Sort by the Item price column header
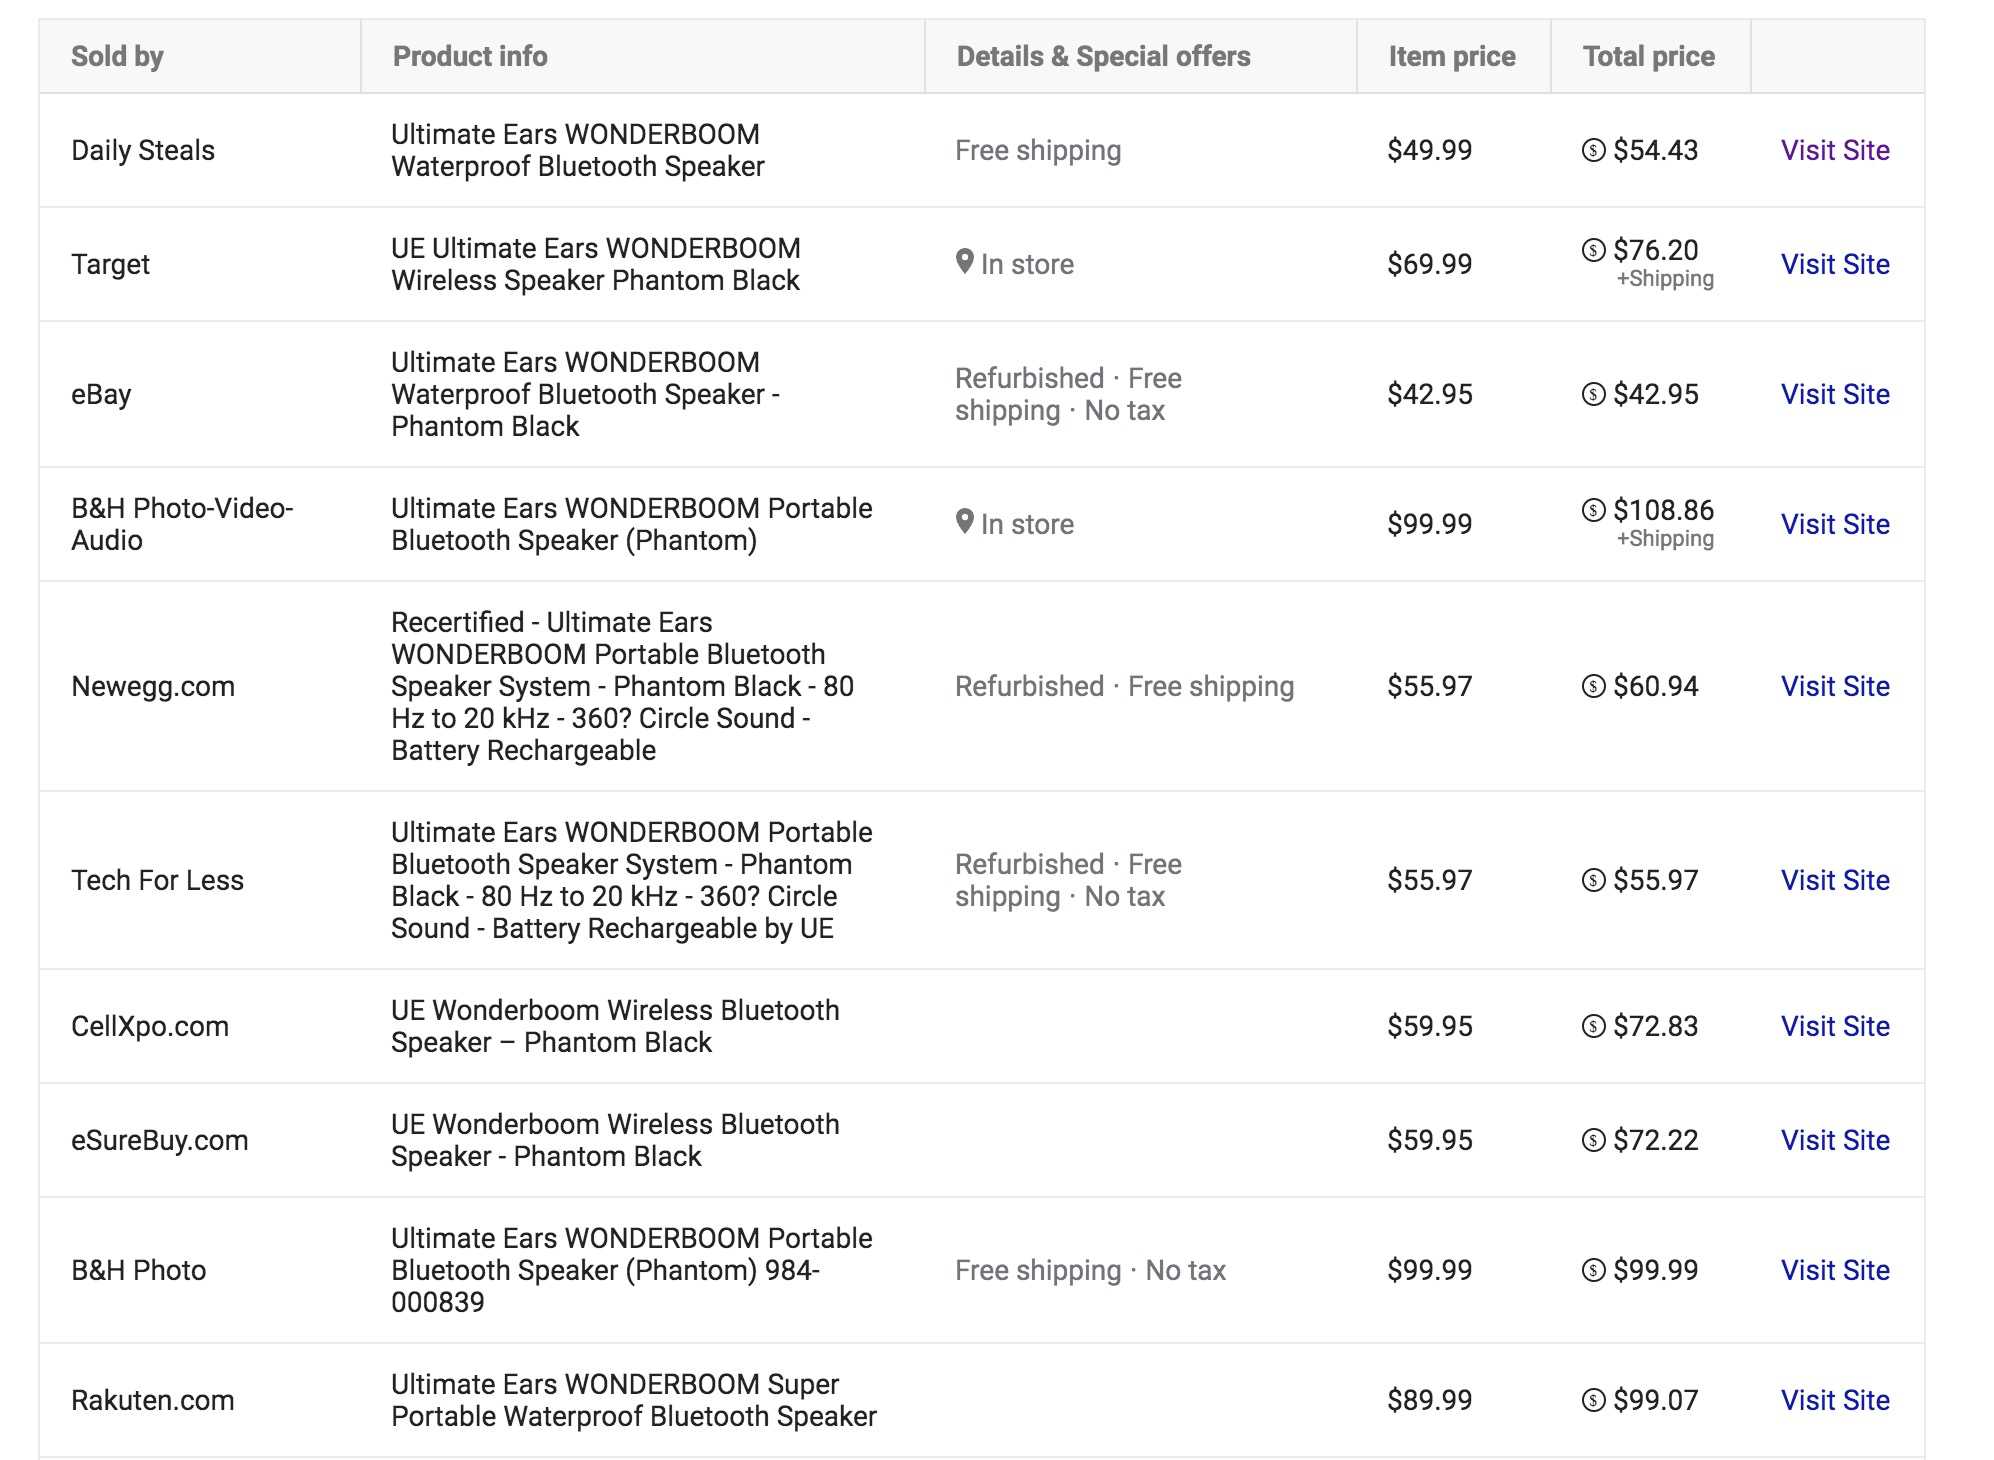 (x=1451, y=56)
